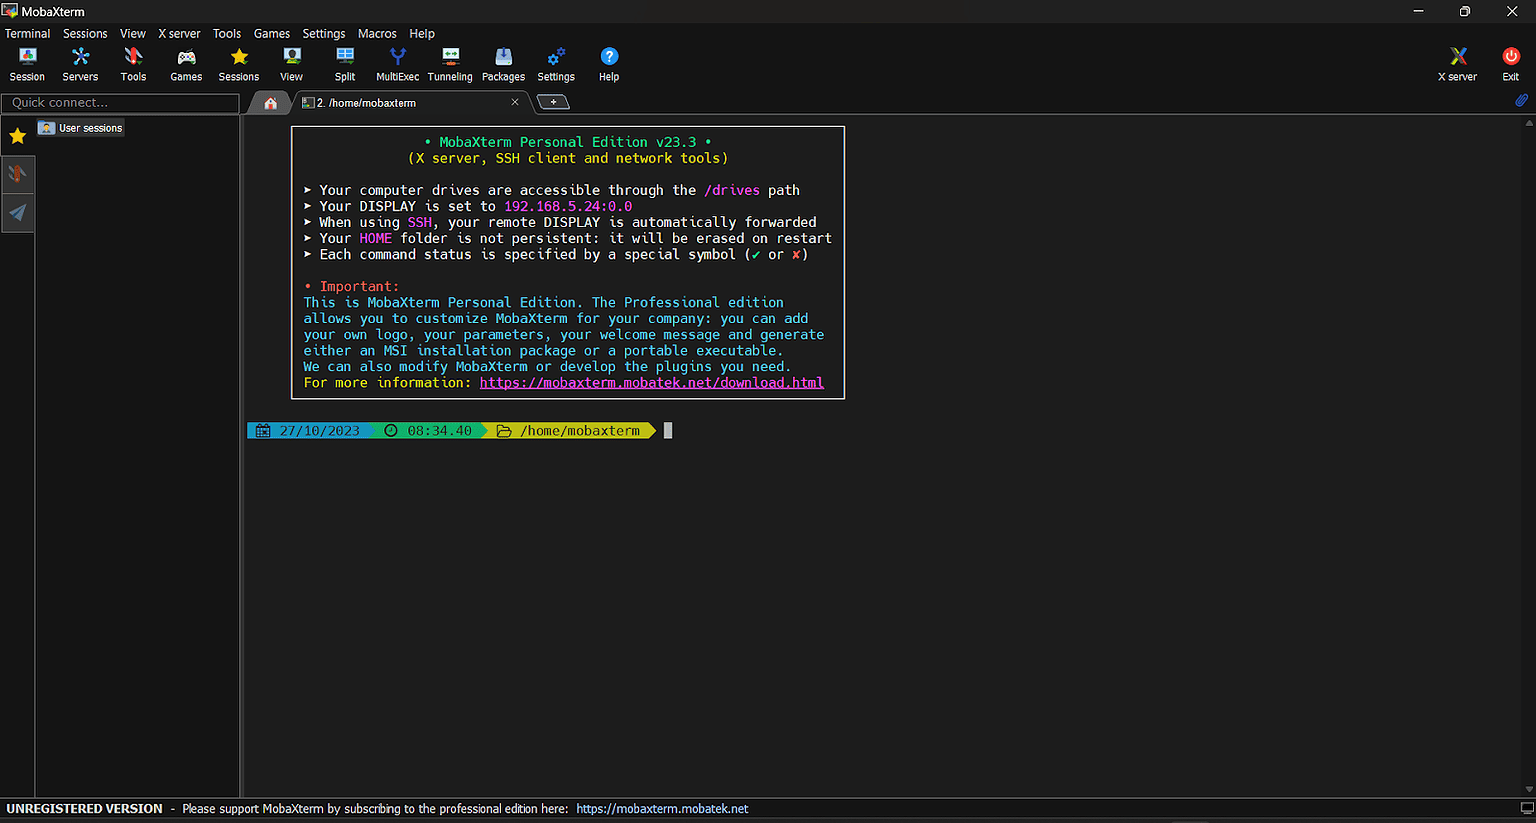Go to the Home tab icon
1536x823 pixels.
(x=270, y=102)
